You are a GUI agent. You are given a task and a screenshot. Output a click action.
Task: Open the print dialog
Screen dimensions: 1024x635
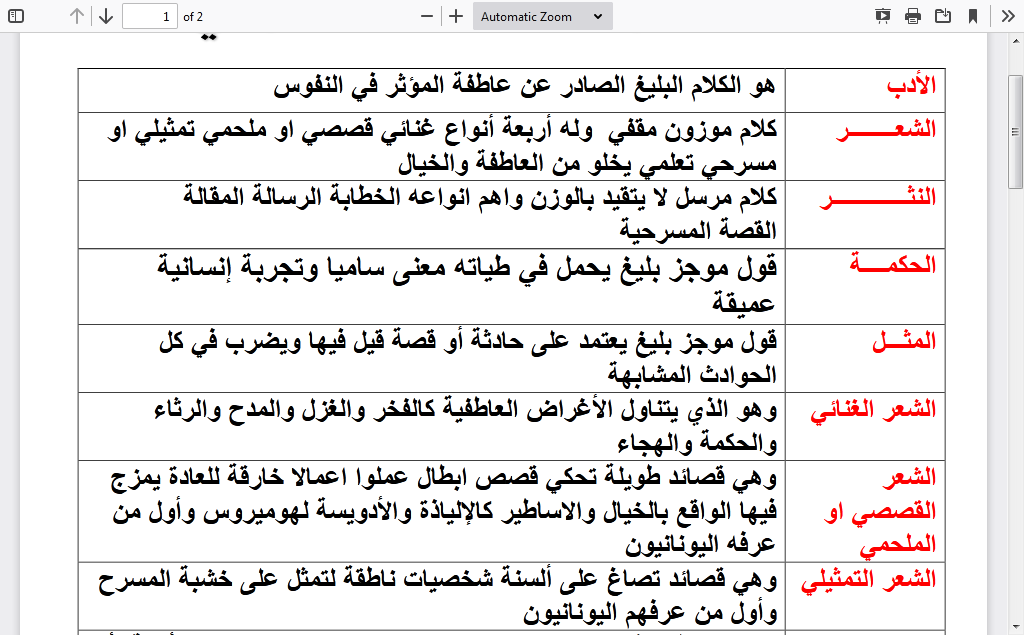tap(912, 16)
